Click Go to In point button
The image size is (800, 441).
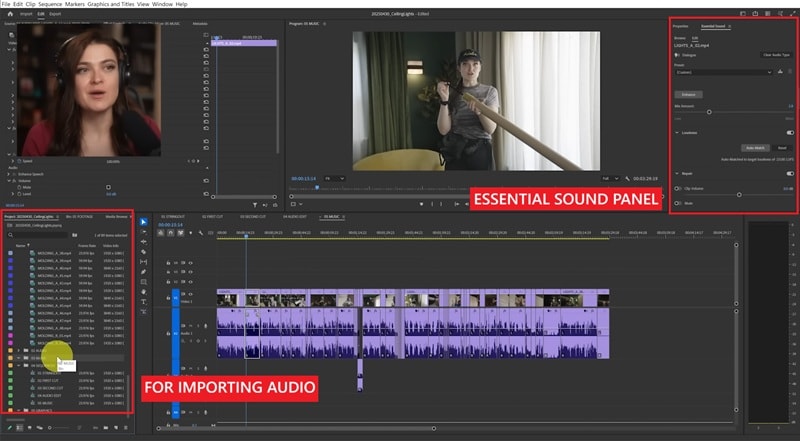pos(456,204)
